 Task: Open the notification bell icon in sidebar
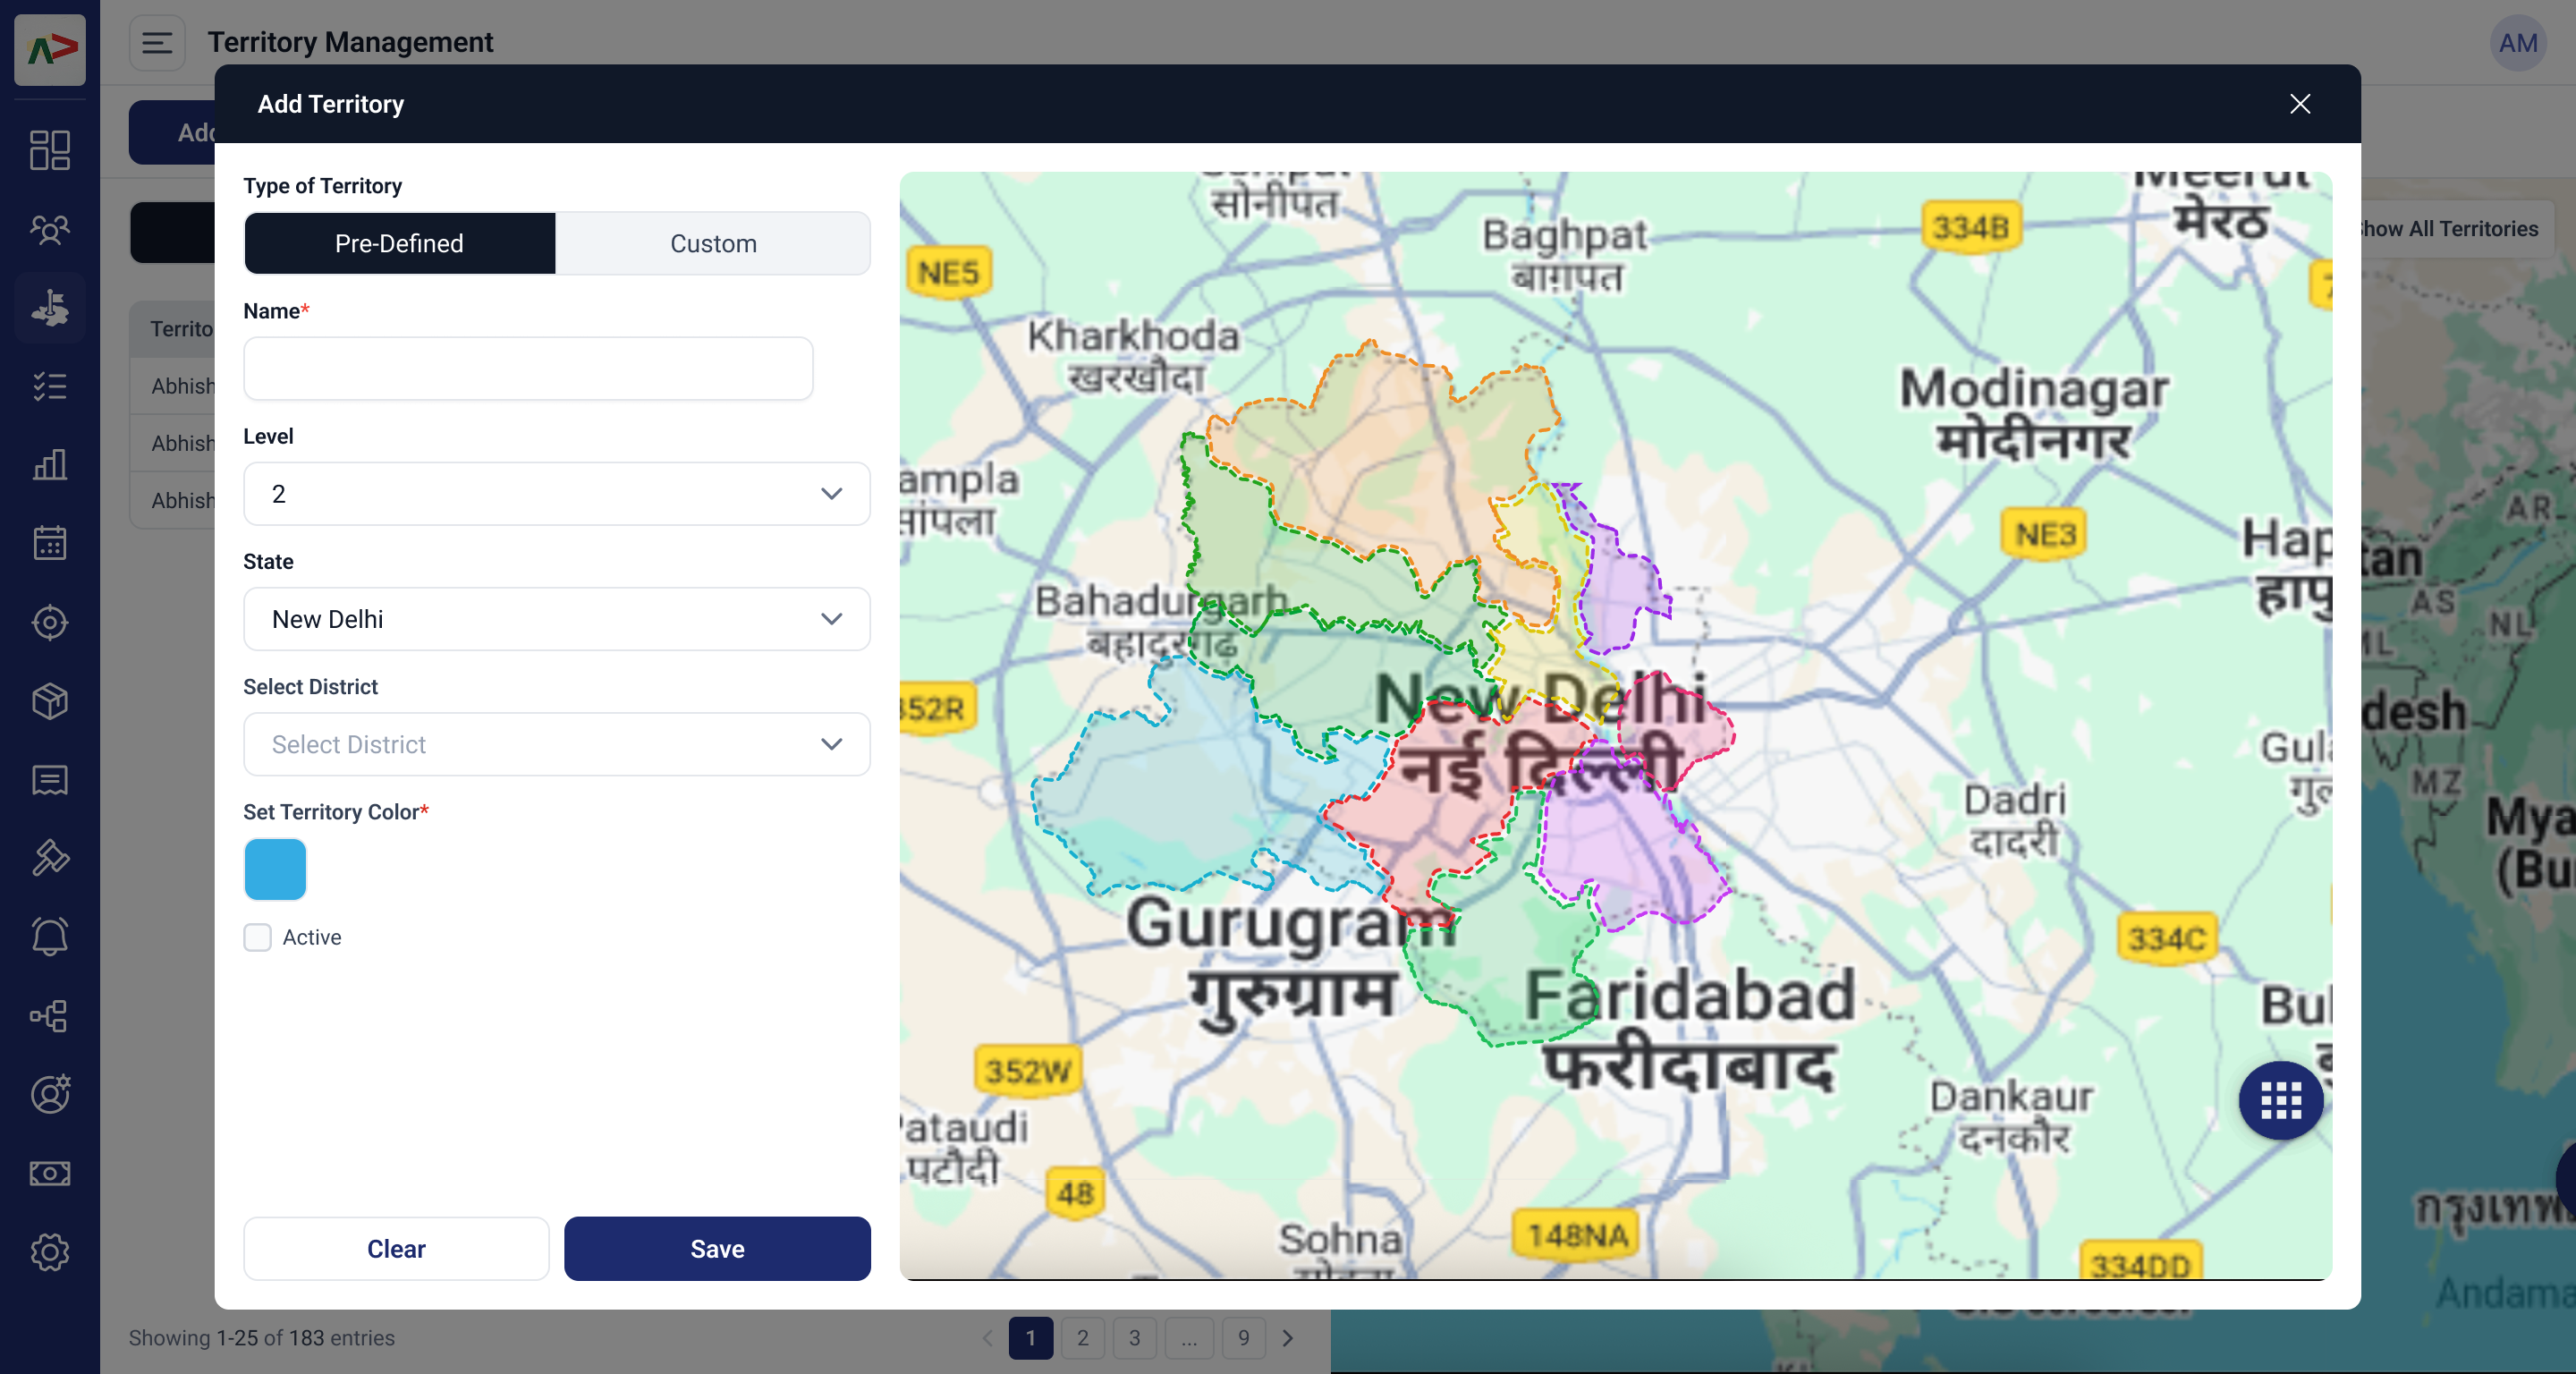point(50,937)
